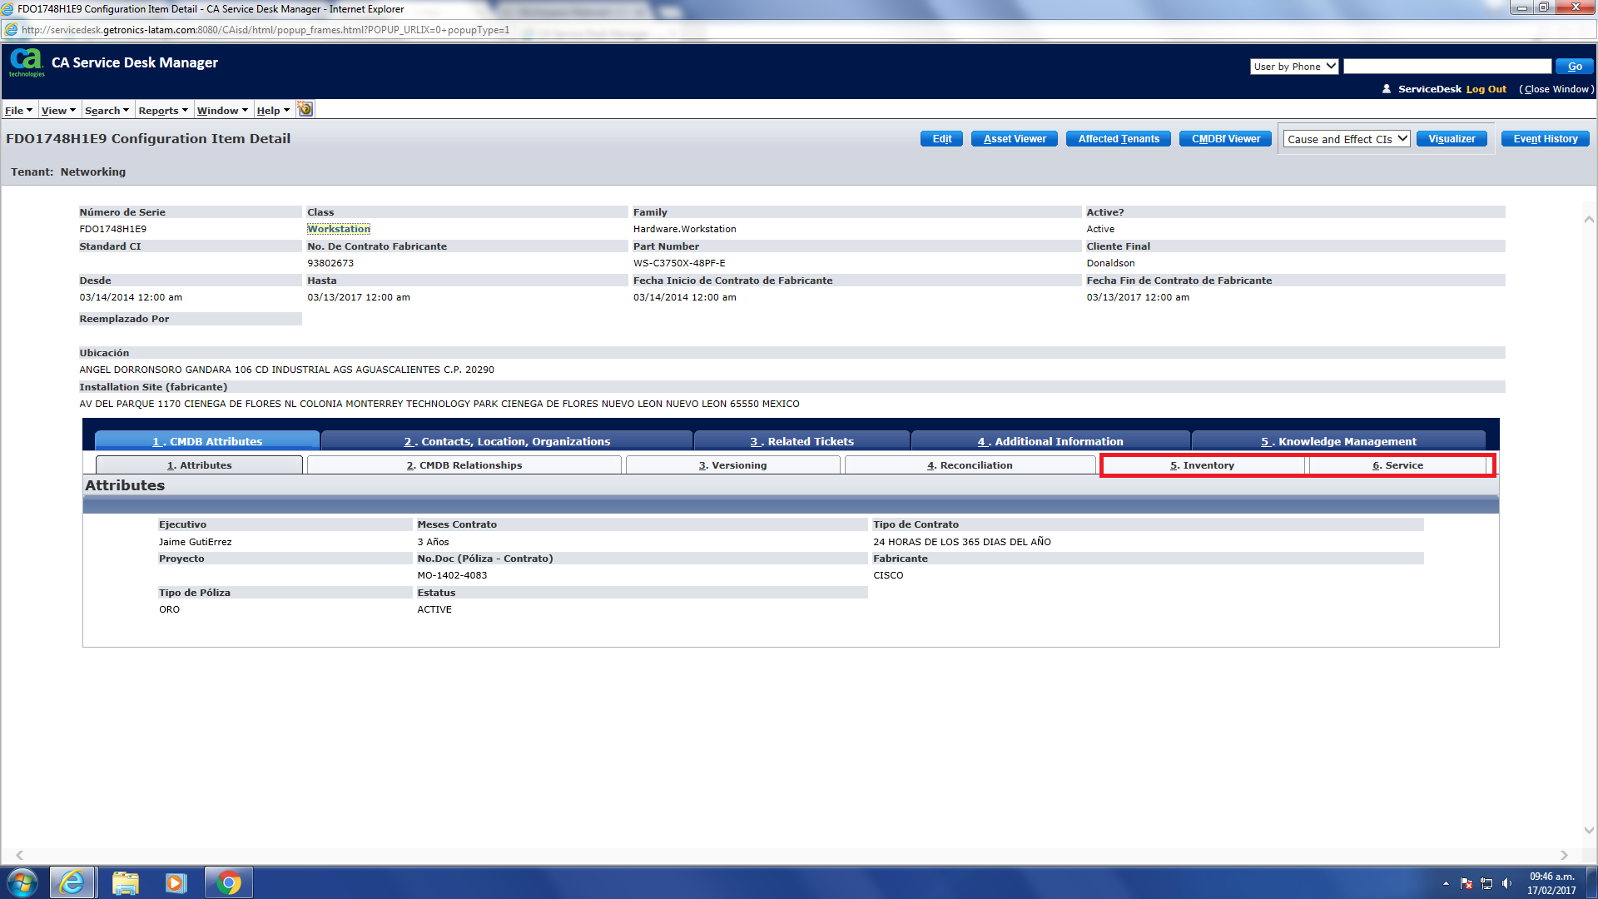The width and height of the screenshot is (1598, 899).
Task: Show hidden tray icons arrow
Action: point(1446,883)
